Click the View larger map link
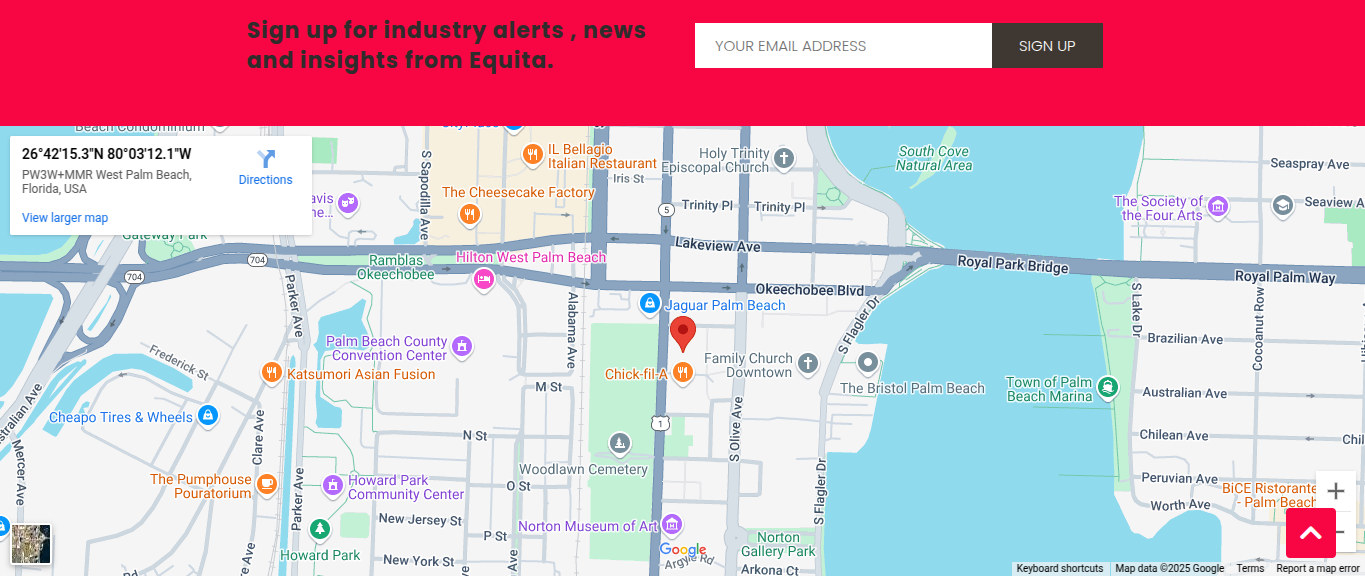 (65, 218)
